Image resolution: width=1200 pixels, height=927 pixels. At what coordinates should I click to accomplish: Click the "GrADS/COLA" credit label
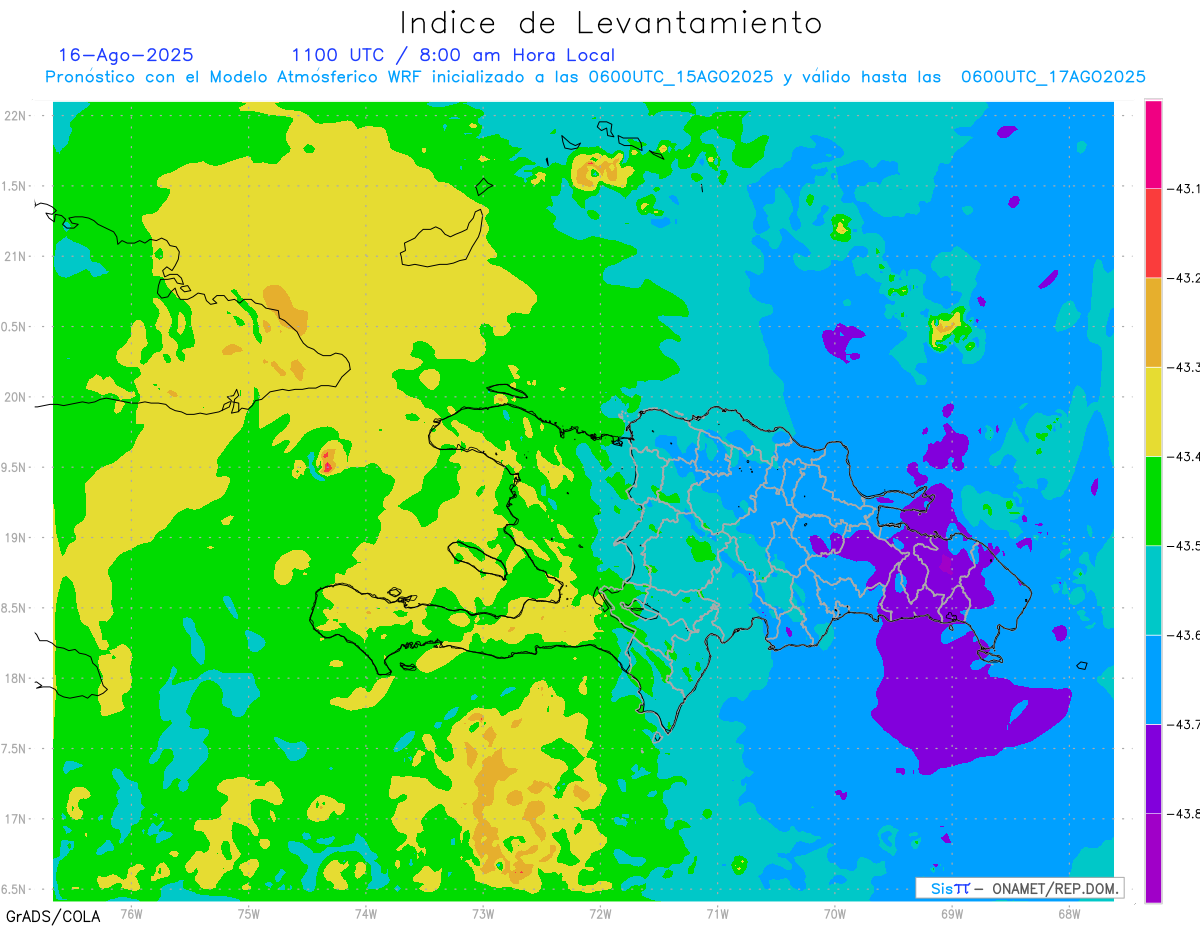click(52, 916)
